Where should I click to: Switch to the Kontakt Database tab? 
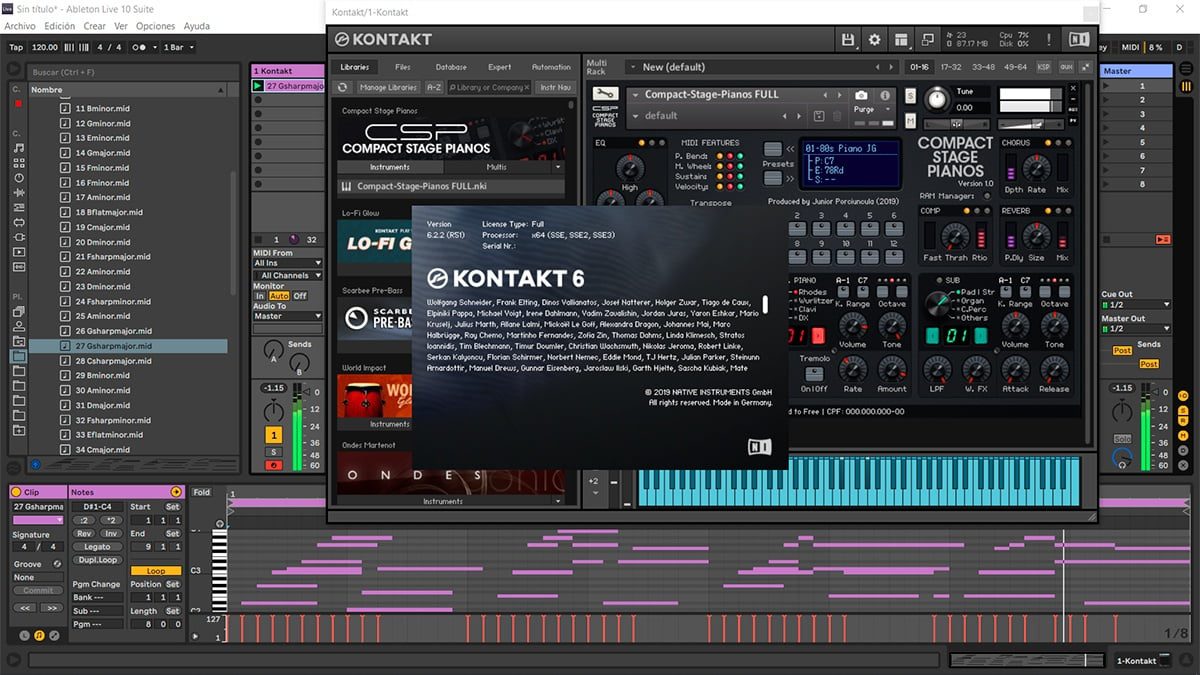(451, 67)
